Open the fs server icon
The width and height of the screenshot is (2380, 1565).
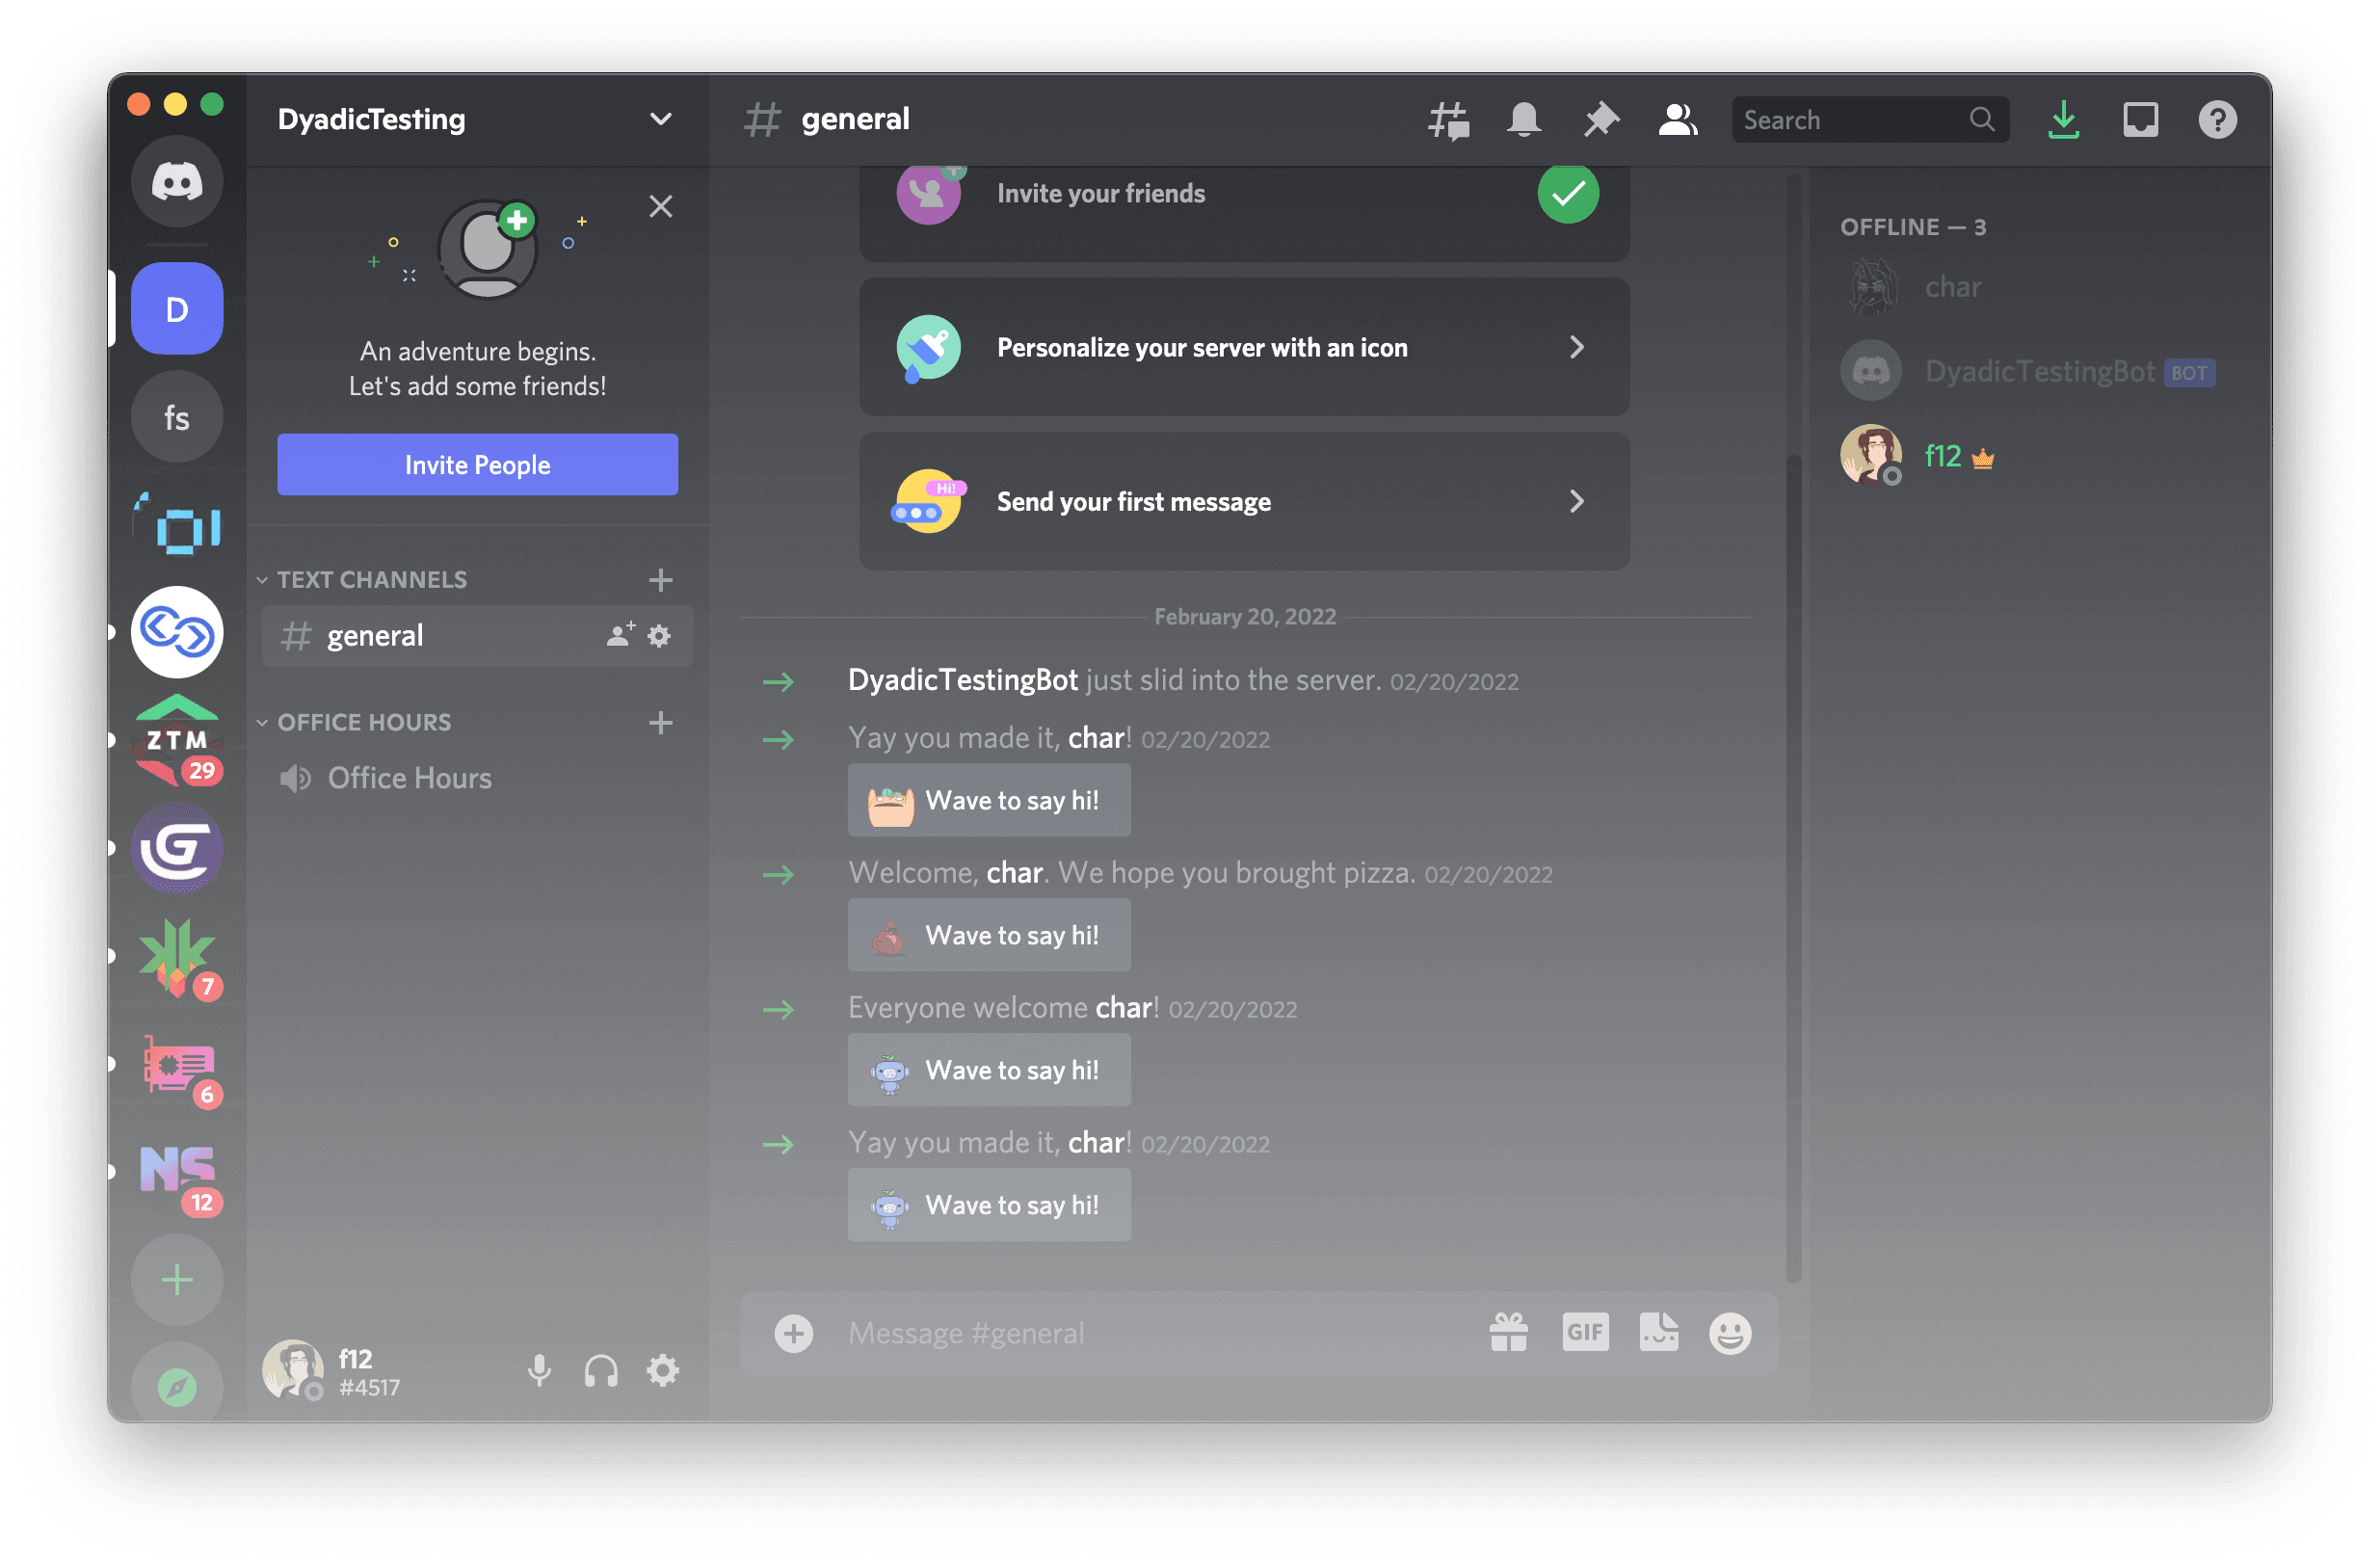click(x=177, y=418)
